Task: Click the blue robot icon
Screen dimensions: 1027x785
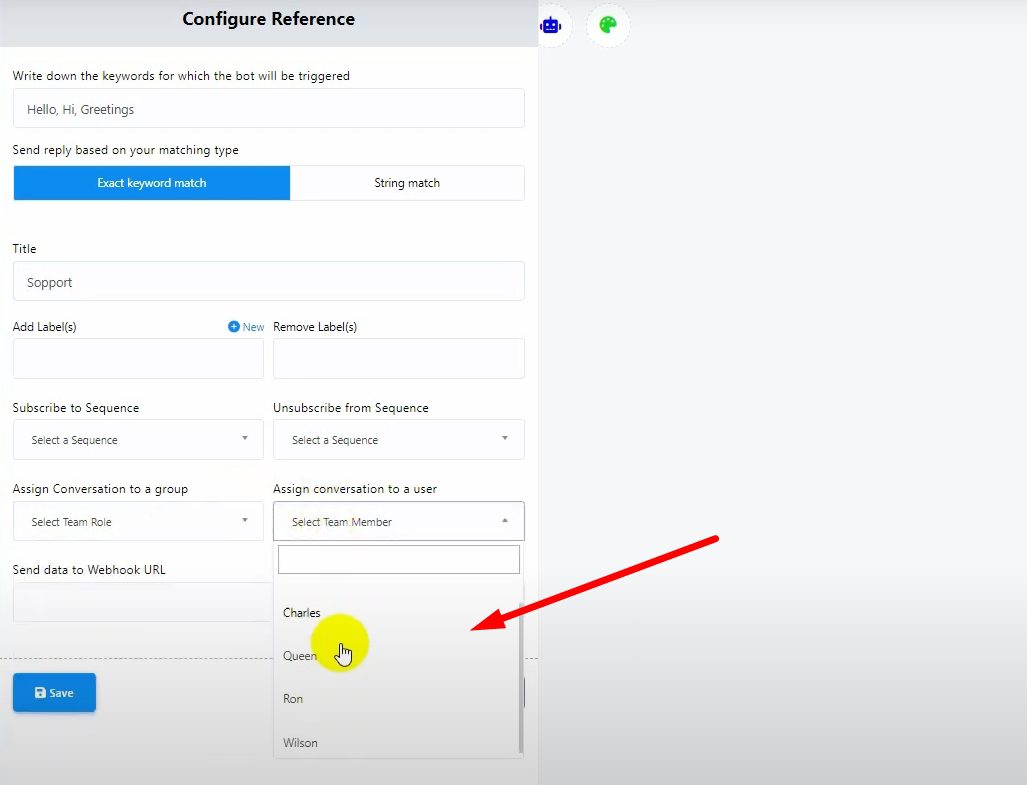Action: click(551, 26)
